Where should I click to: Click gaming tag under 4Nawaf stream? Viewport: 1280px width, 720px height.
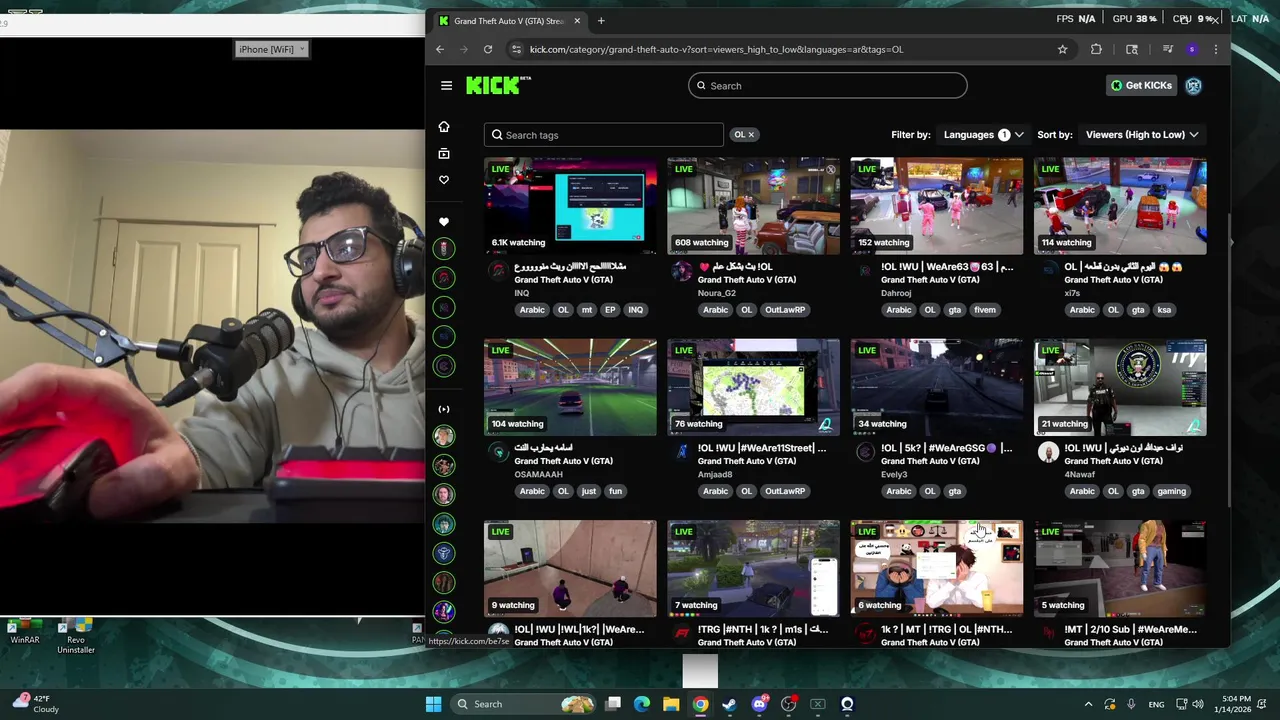click(1171, 491)
